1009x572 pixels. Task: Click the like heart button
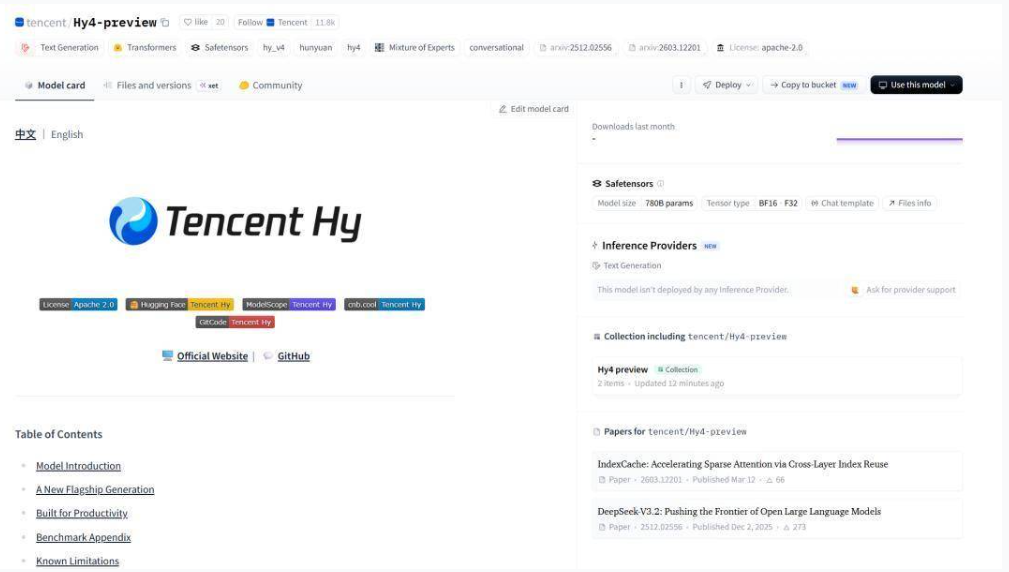click(x=196, y=22)
